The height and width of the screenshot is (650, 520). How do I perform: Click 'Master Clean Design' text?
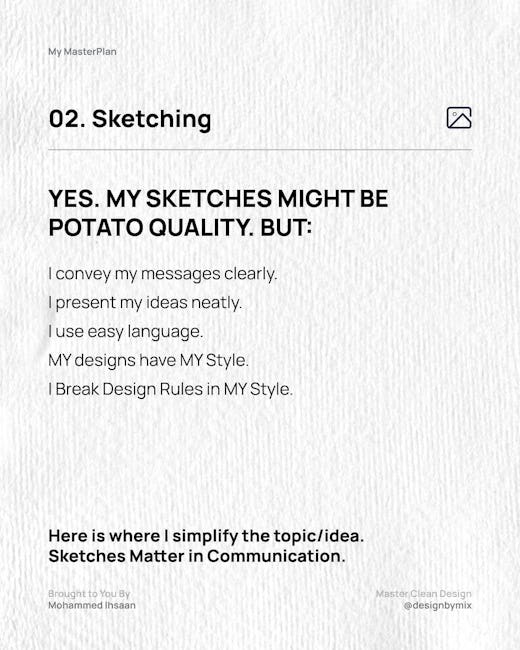coord(424,594)
